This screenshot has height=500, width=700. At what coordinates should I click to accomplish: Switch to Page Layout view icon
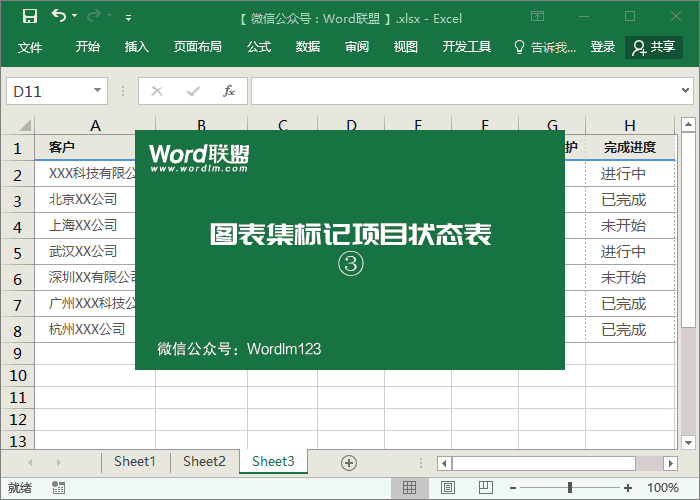pyautogui.click(x=448, y=488)
